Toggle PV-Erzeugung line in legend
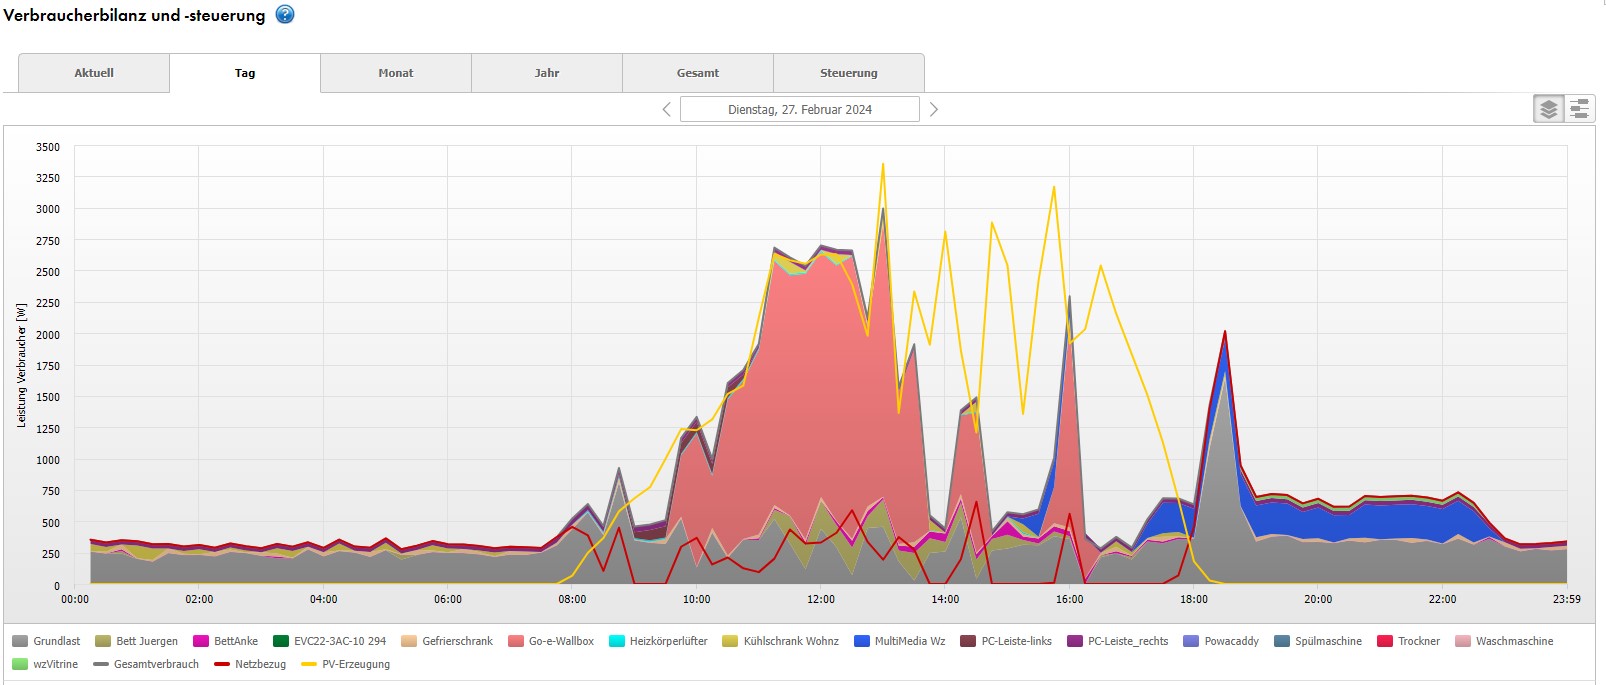The width and height of the screenshot is (1606, 685). point(346,664)
